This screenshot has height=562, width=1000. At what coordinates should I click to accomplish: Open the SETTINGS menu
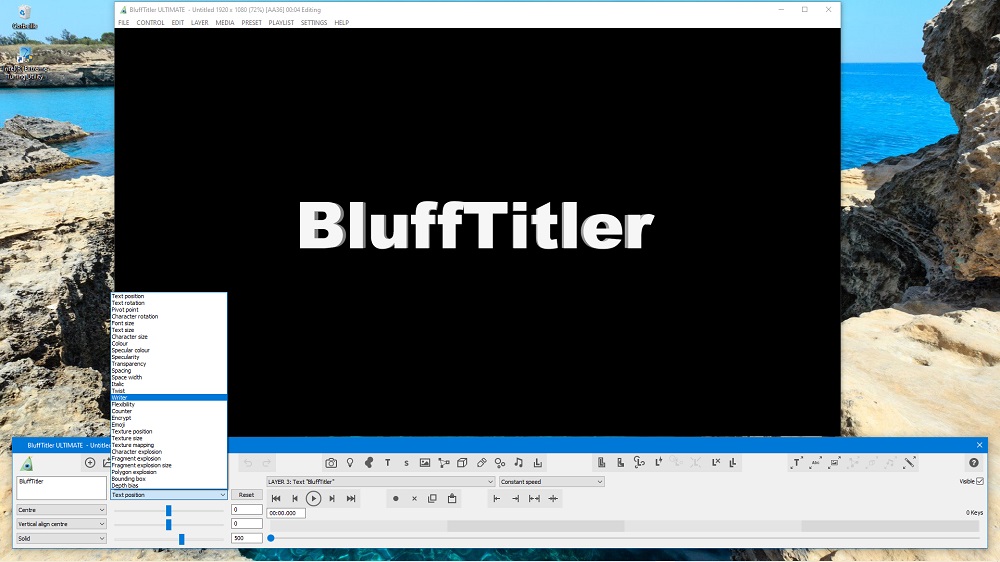tap(314, 22)
